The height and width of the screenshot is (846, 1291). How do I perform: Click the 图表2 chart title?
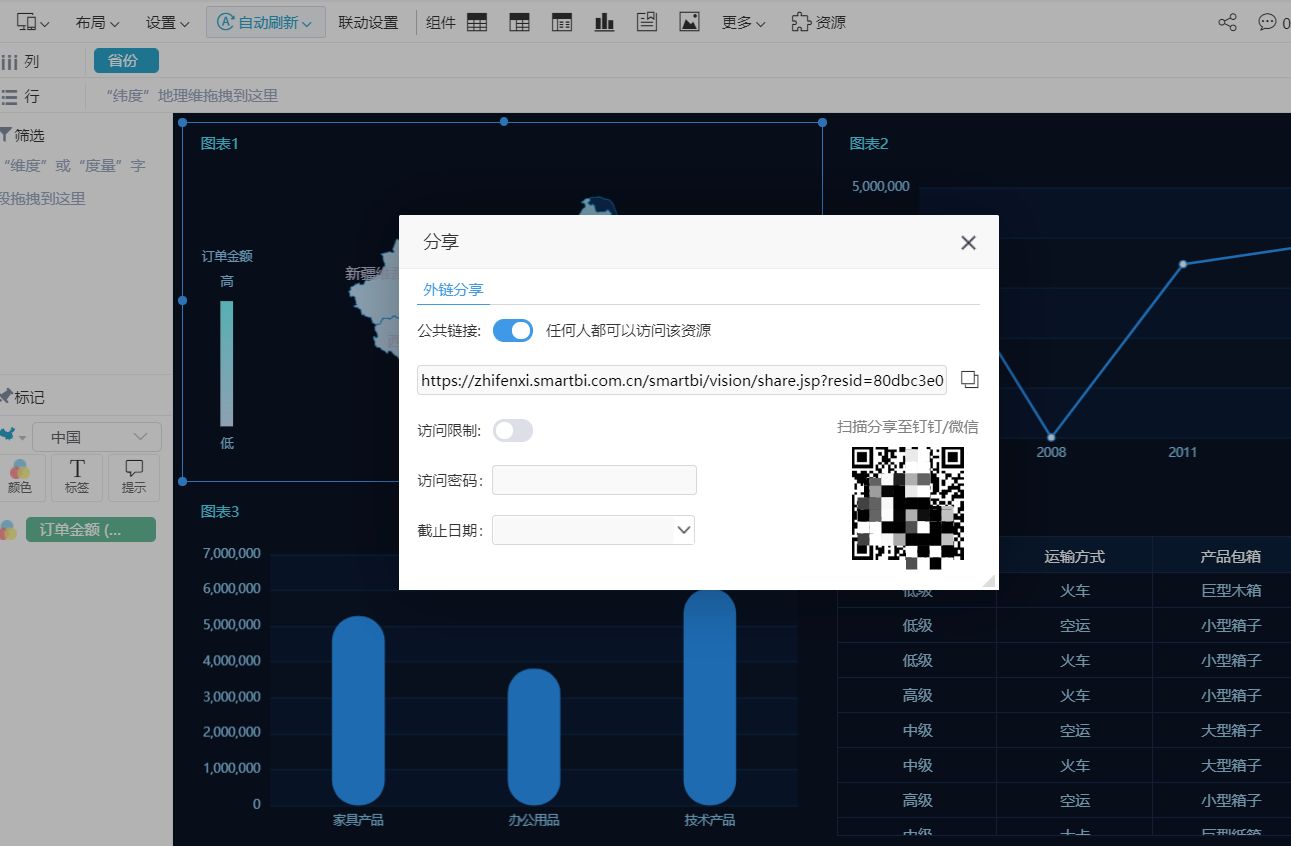pyautogui.click(x=869, y=144)
